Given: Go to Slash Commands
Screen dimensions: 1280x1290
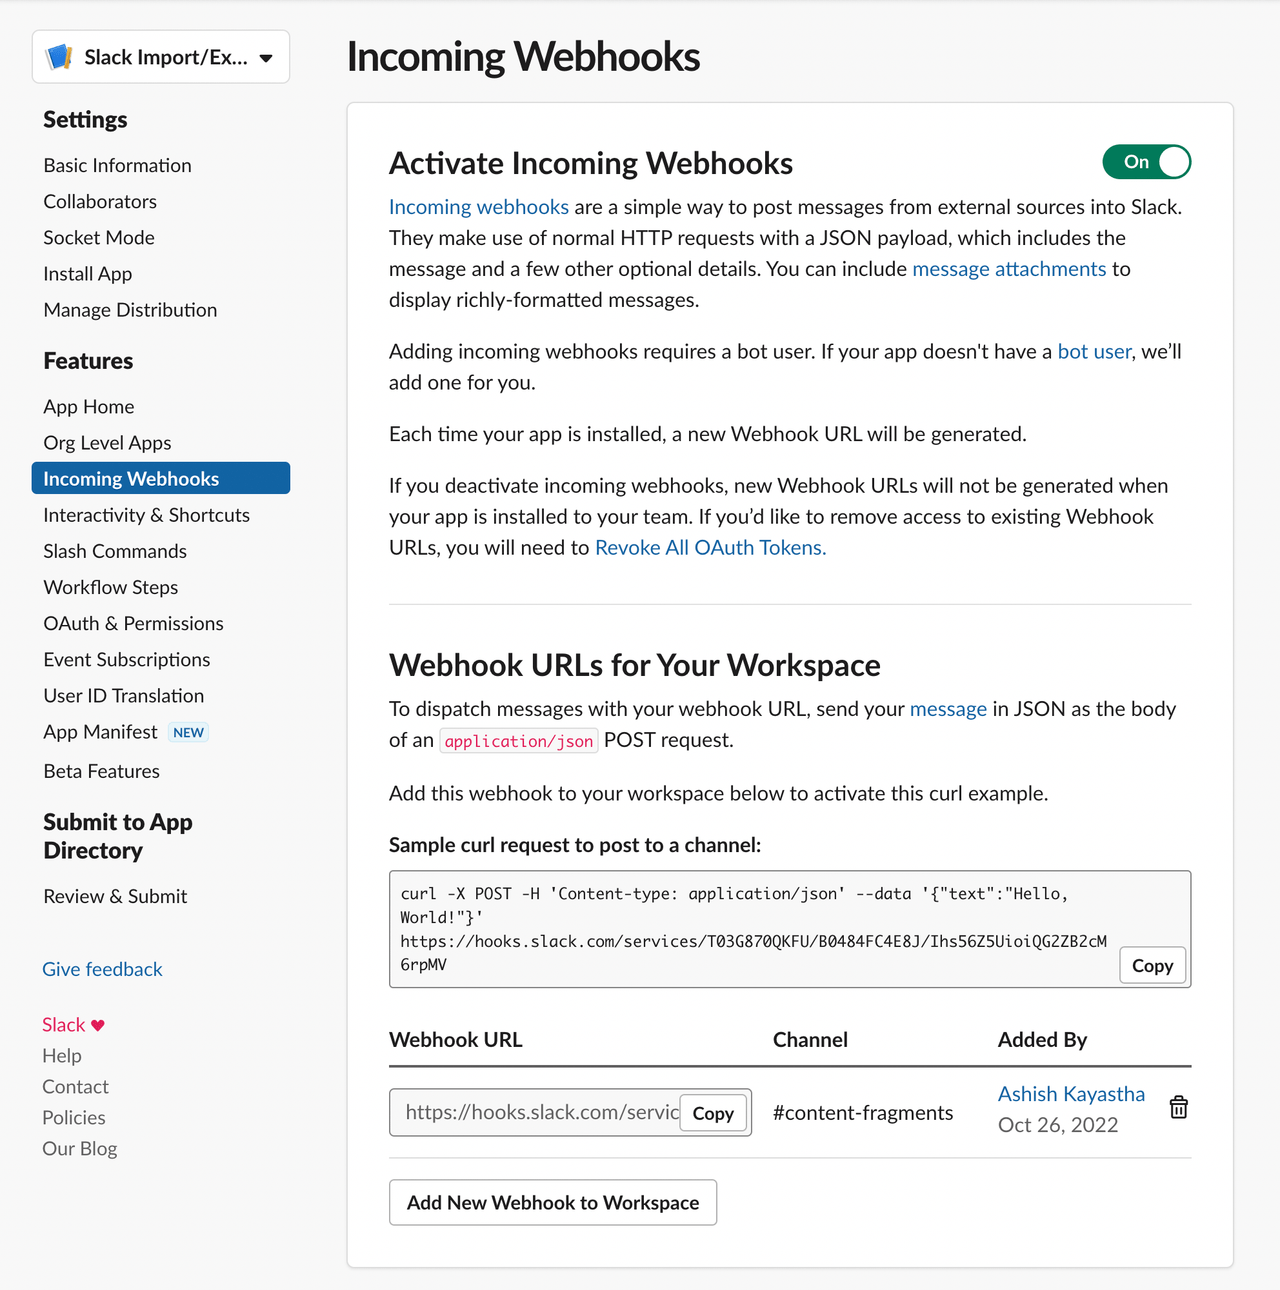Looking at the screenshot, I should (x=115, y=551).
